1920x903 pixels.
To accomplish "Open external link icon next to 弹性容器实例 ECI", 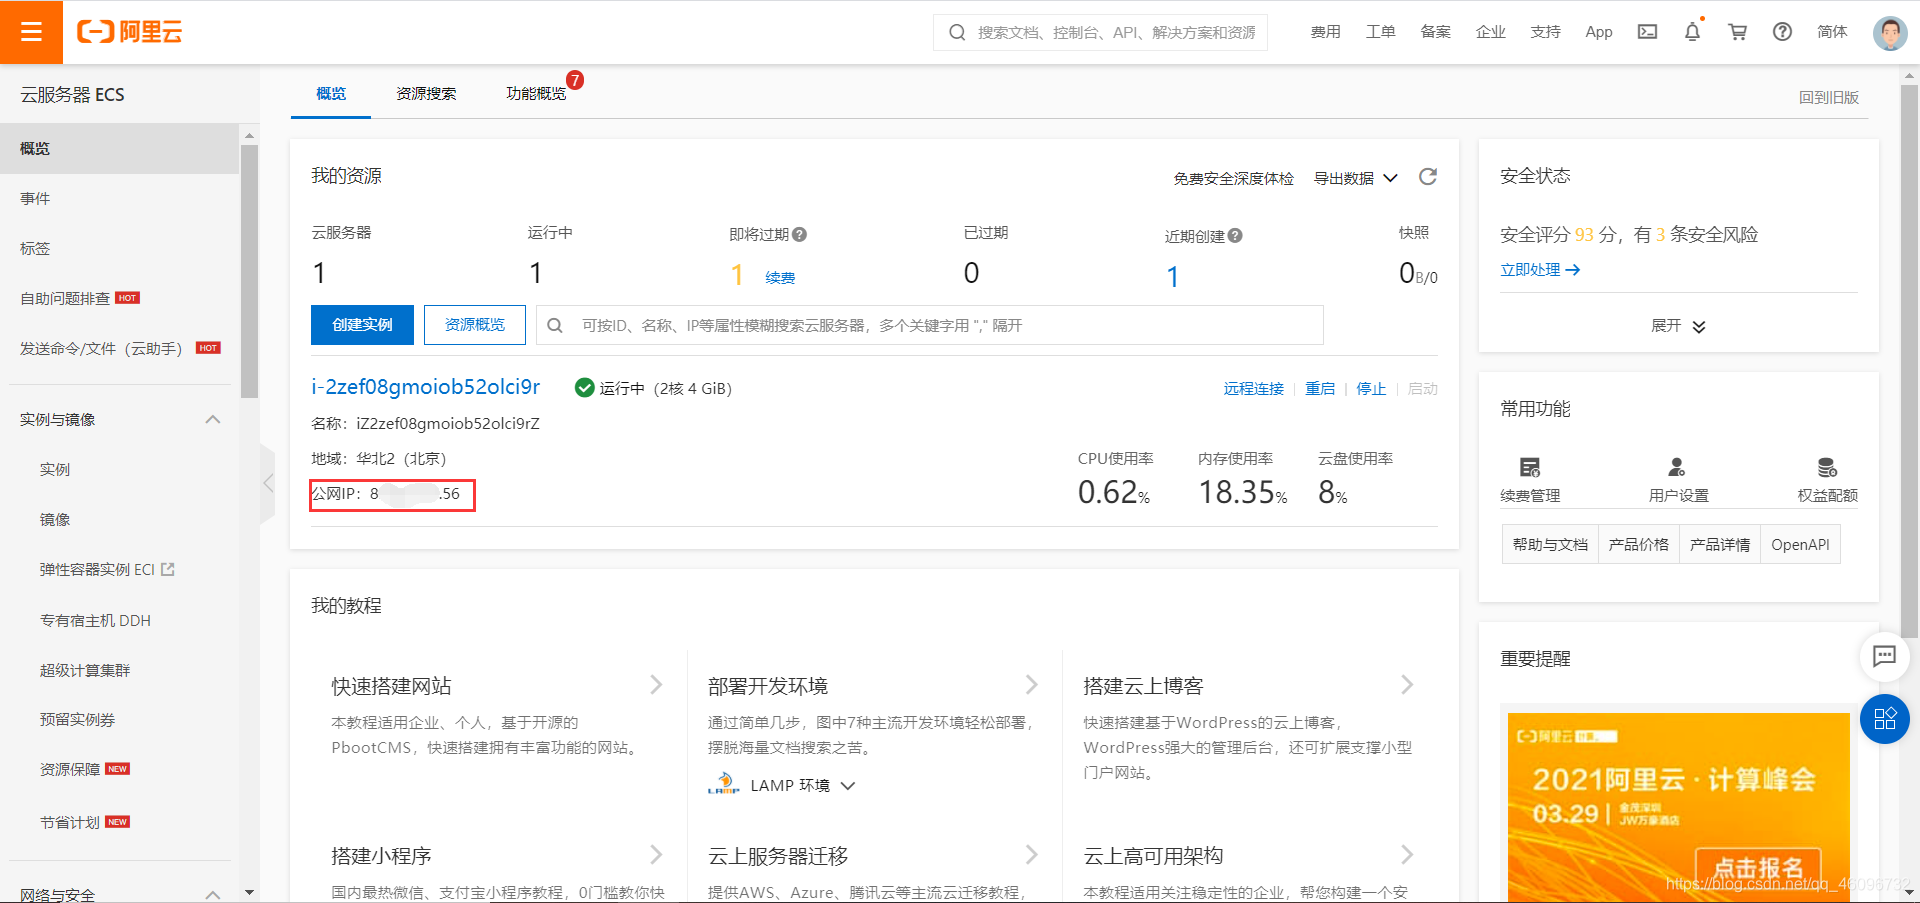I will [x=167, y=569].
